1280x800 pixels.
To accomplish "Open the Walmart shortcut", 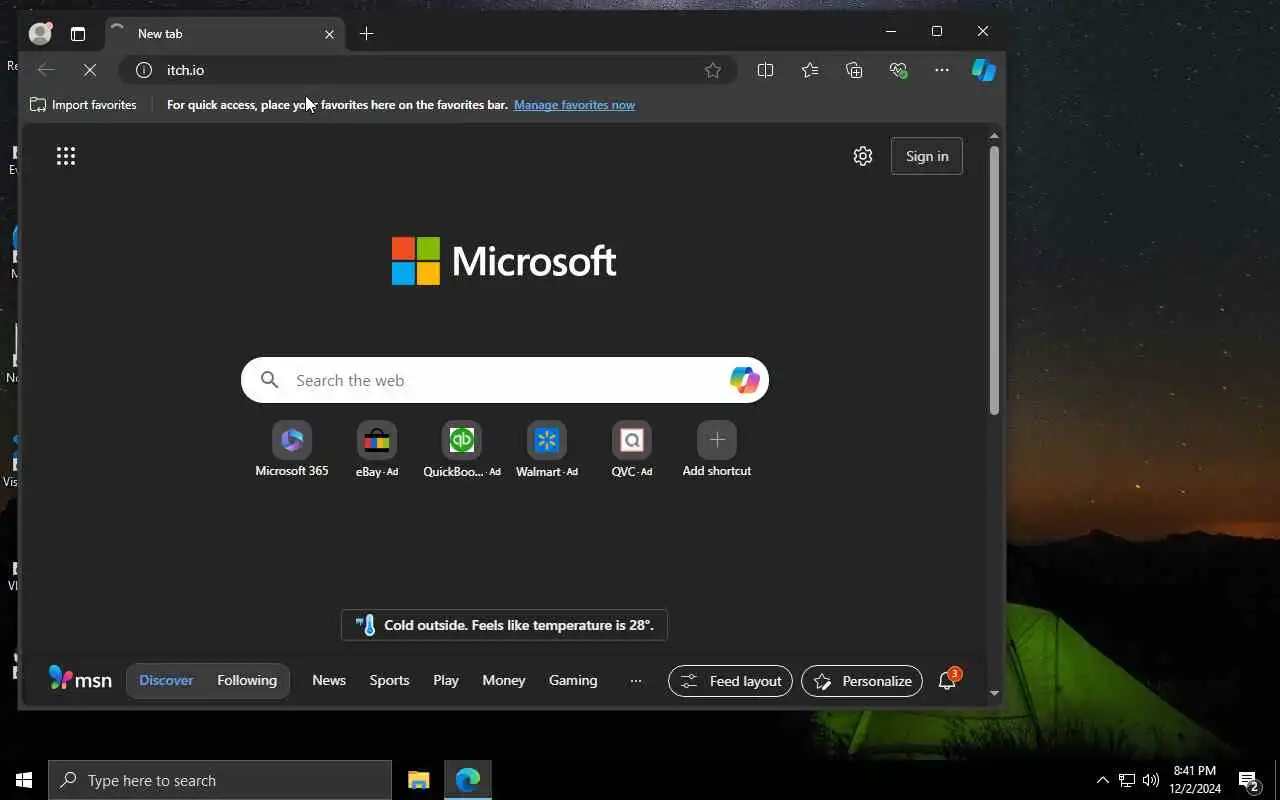I will click(x=547, y=449).
